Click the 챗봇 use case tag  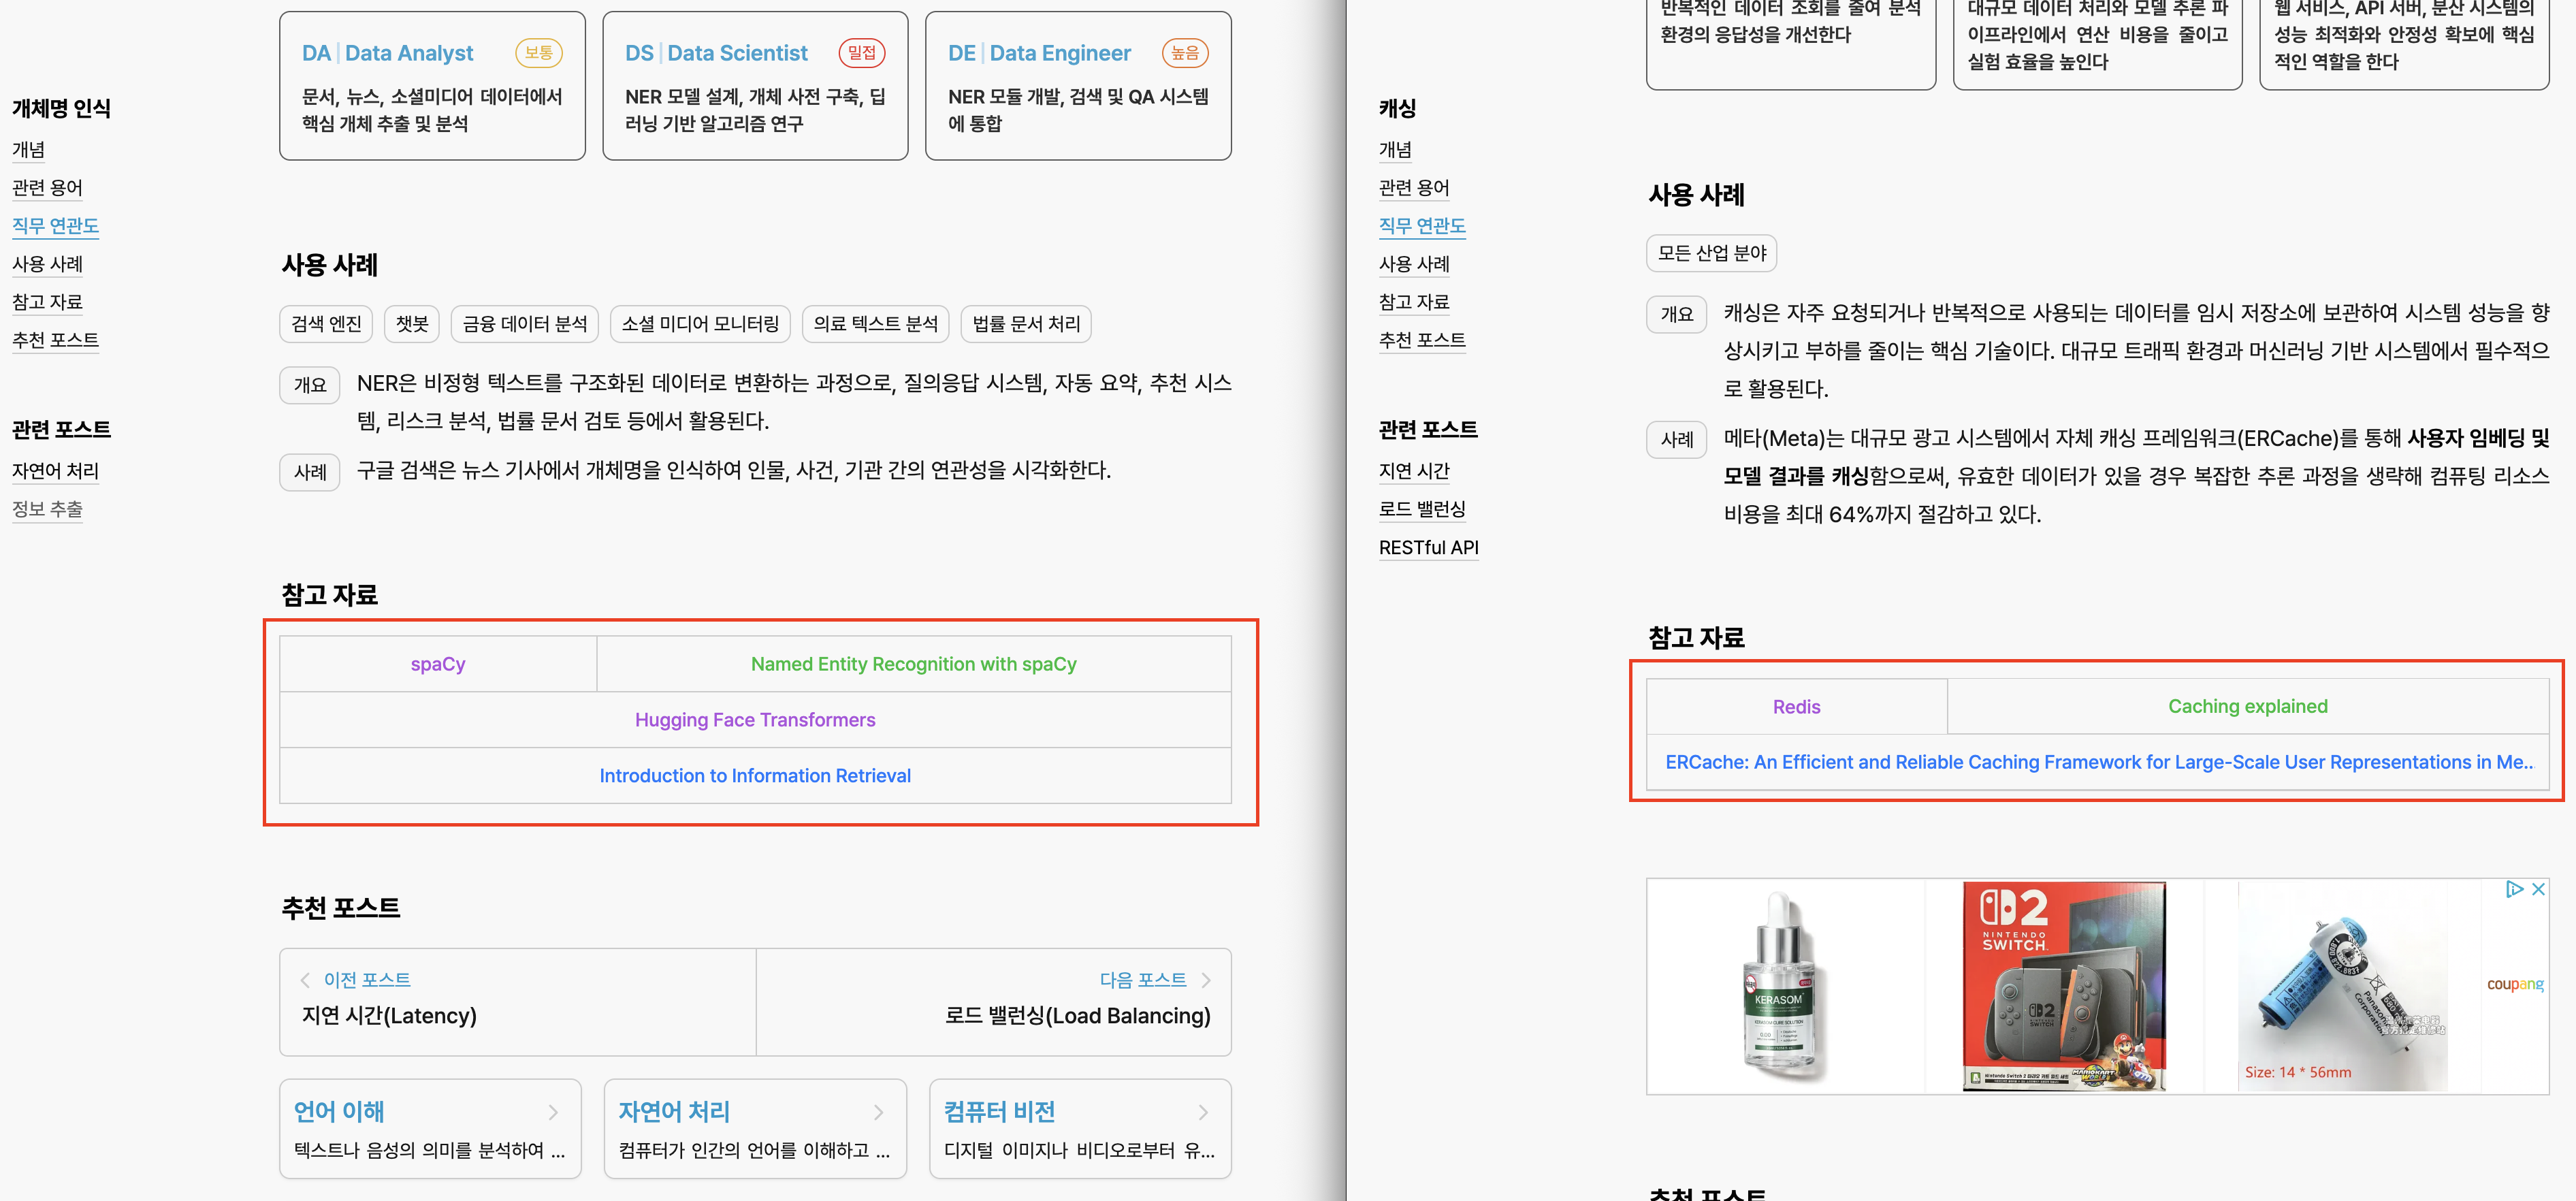coord(411,323)
